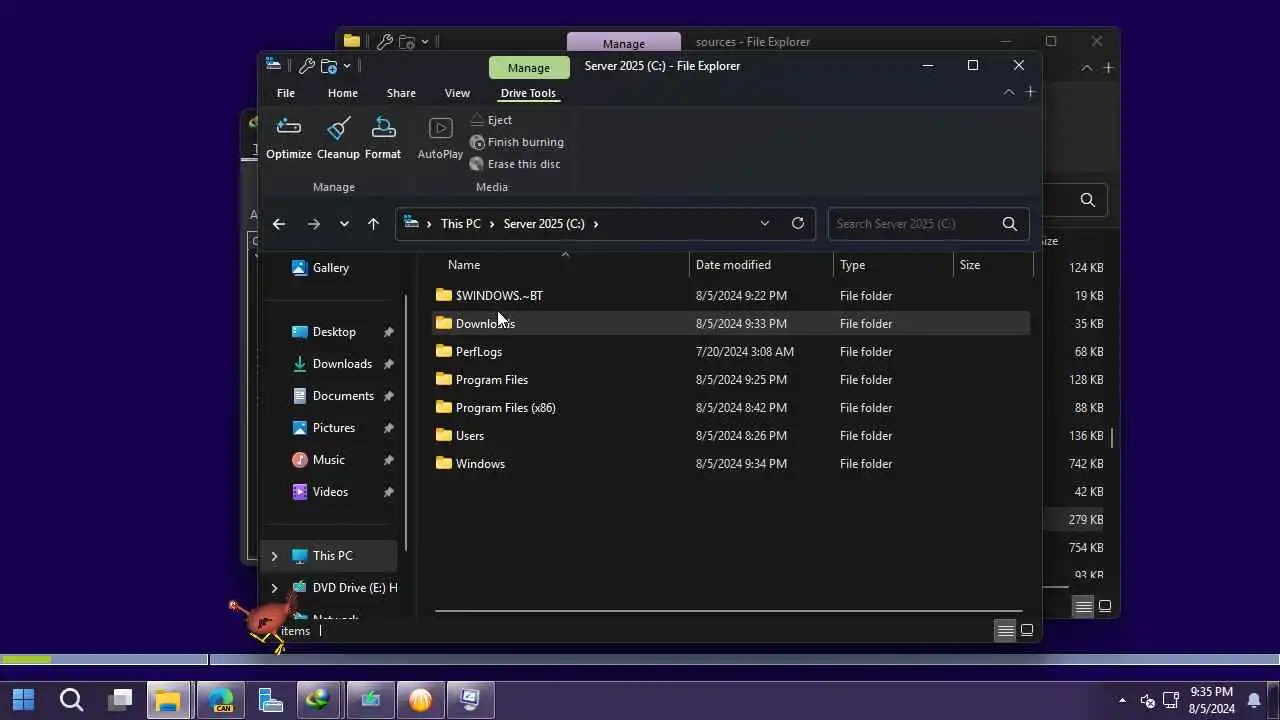Select the Format drive tool

point(383,138)
